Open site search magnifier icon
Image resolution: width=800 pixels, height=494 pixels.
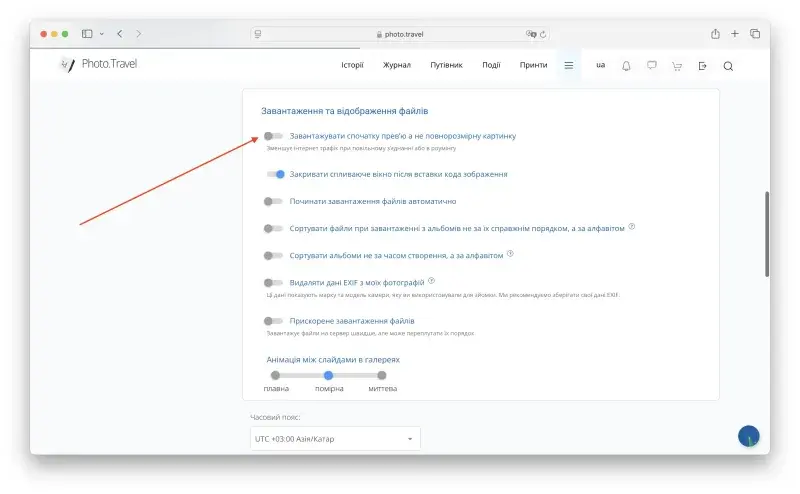pos(728,66)
